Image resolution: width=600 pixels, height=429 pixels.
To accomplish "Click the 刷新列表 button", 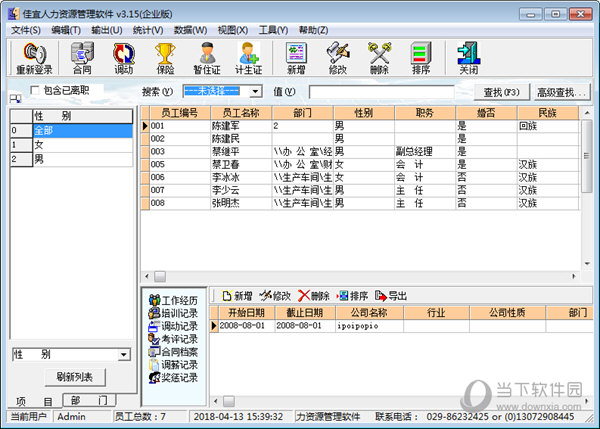I will click(x=74, y=377).
